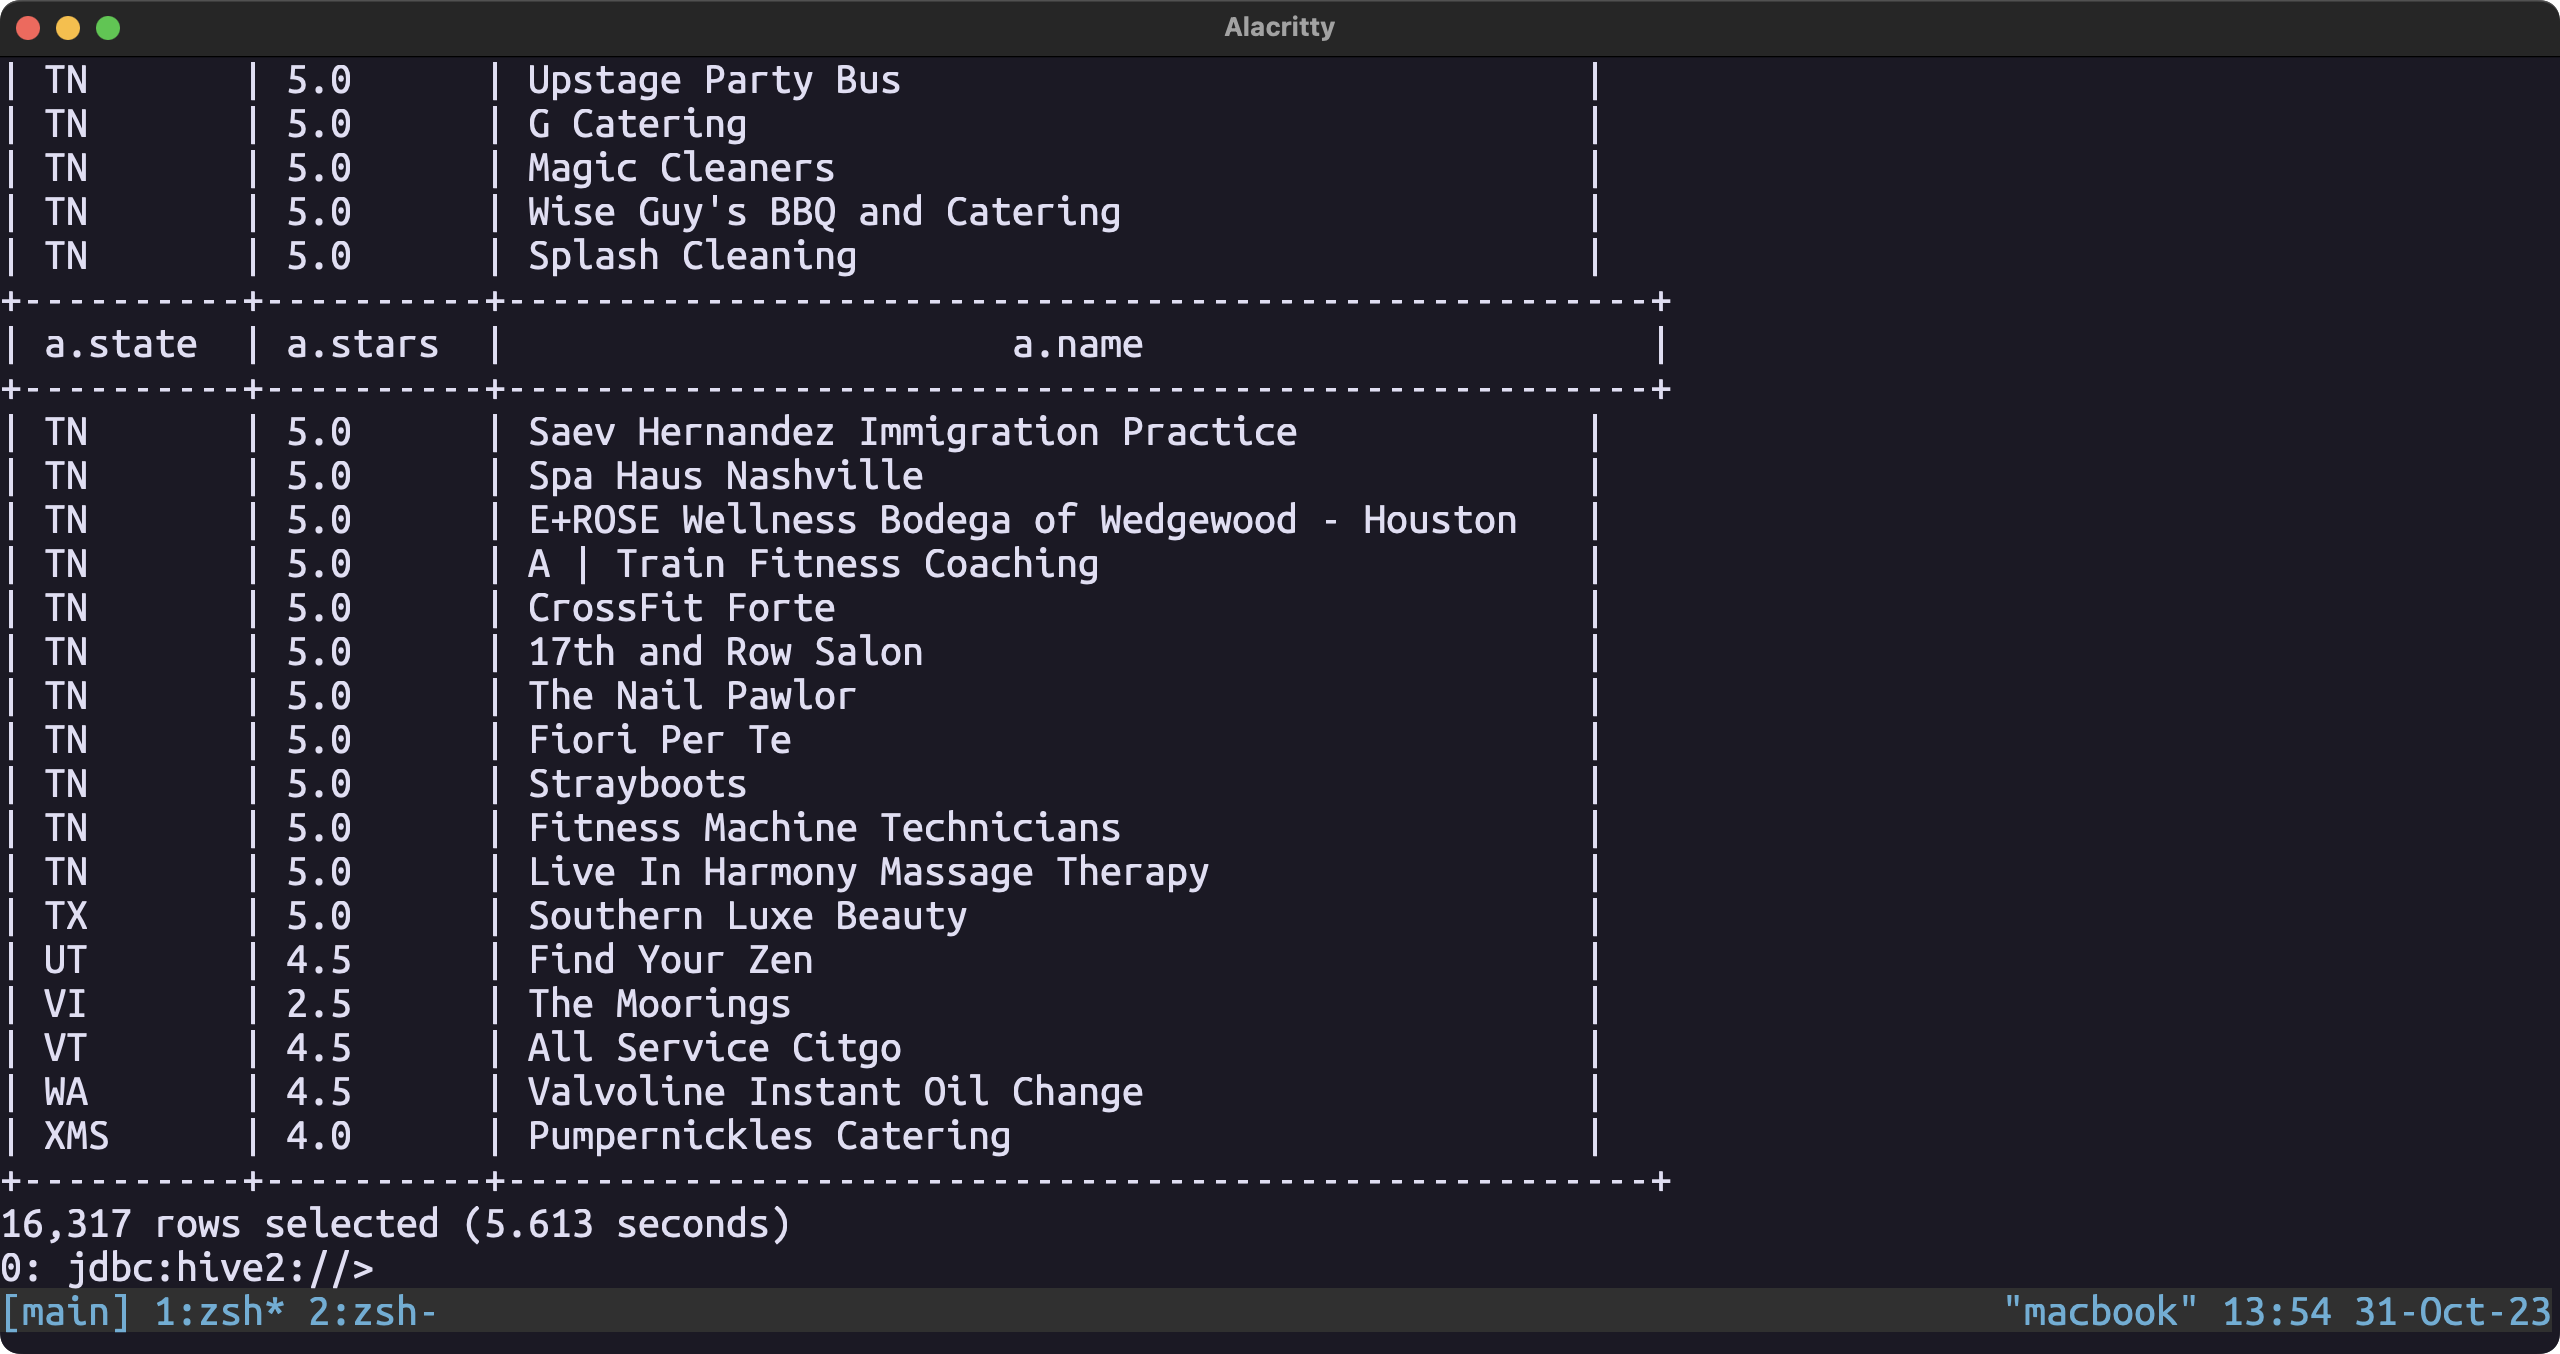Click the 2.5 stars value for The Moorings
Viewport: 2560px width, 1354px height.
coord(319,1004)
